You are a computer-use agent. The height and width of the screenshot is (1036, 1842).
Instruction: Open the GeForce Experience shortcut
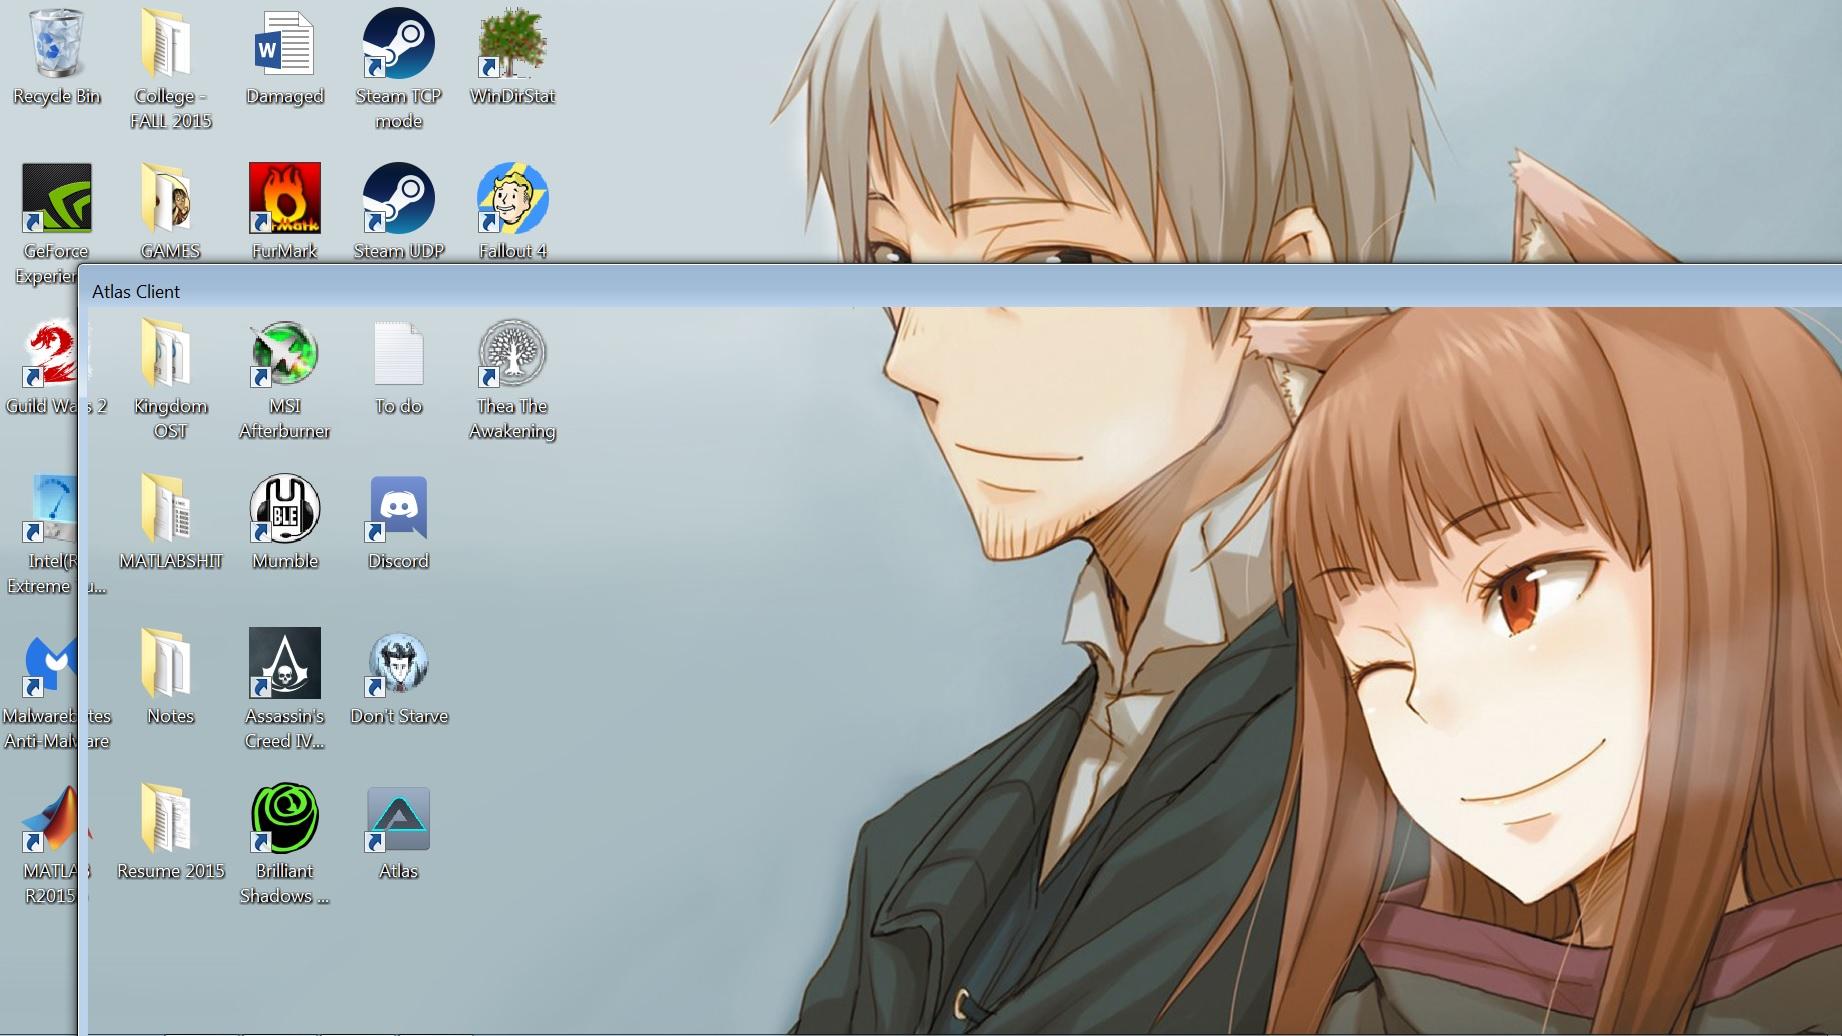56,200
